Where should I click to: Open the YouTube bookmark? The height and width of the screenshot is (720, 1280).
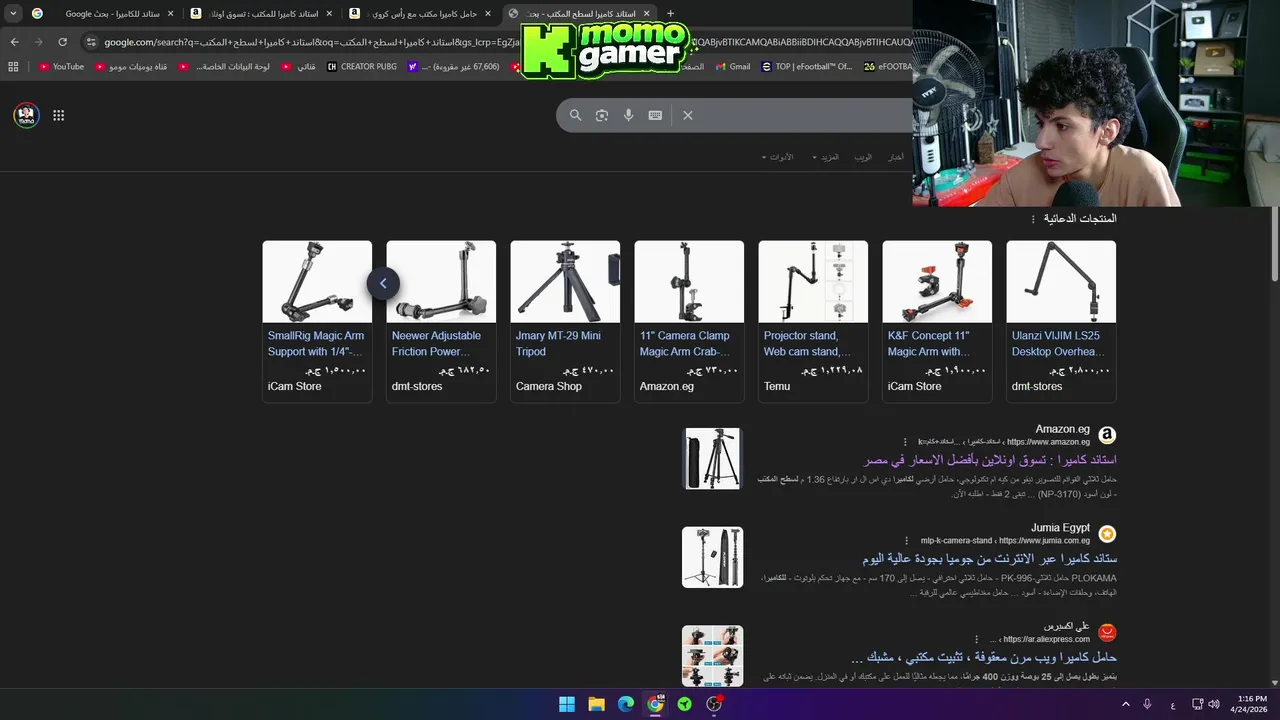point(61,67)
